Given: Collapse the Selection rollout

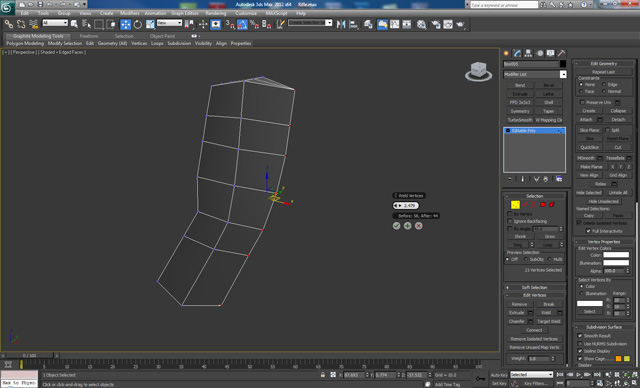Looking at the screenshot, I should [534, 196].
